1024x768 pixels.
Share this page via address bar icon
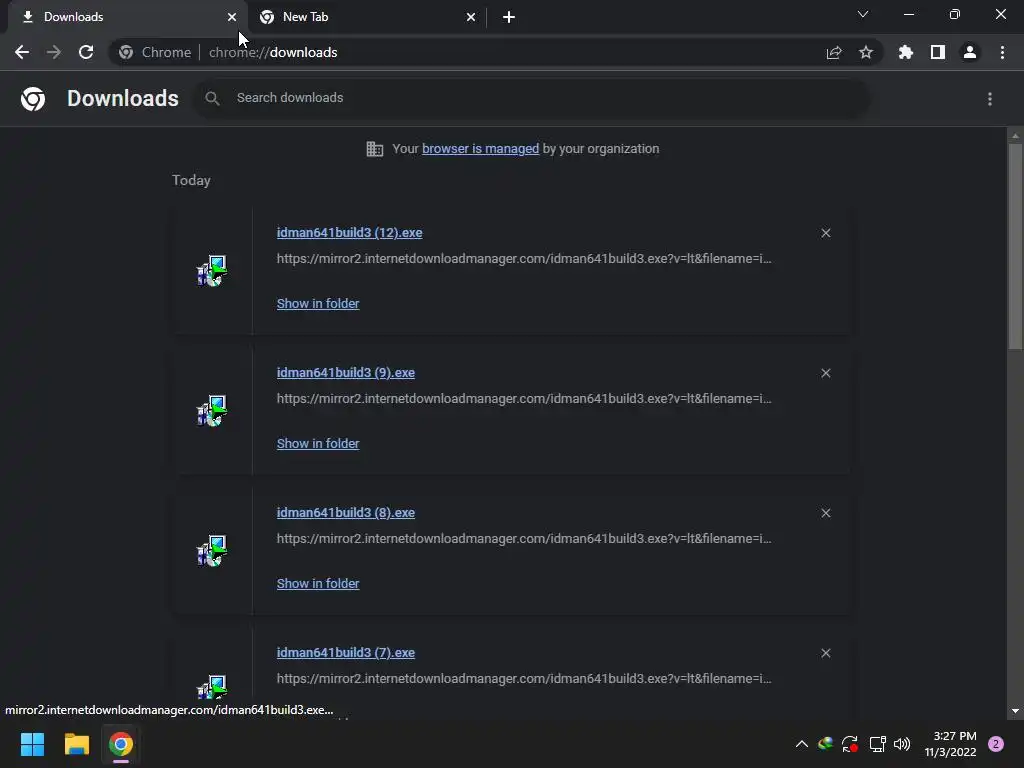click(834, 52)
